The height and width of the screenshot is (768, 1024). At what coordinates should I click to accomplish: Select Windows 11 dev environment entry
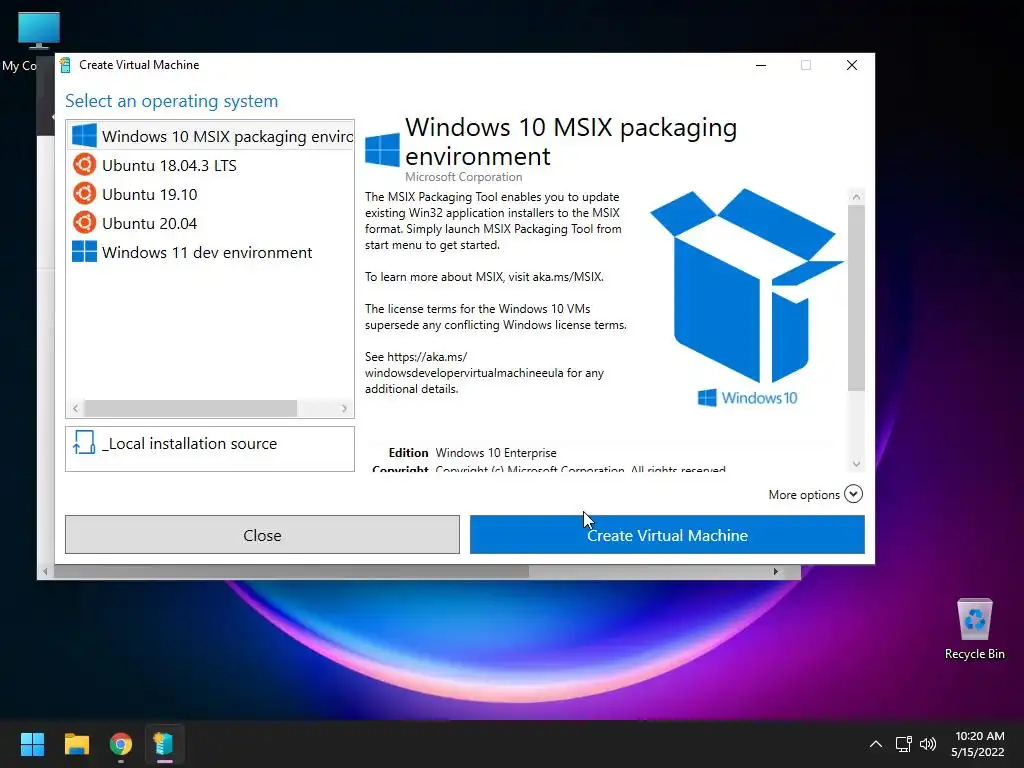point(210,251)
